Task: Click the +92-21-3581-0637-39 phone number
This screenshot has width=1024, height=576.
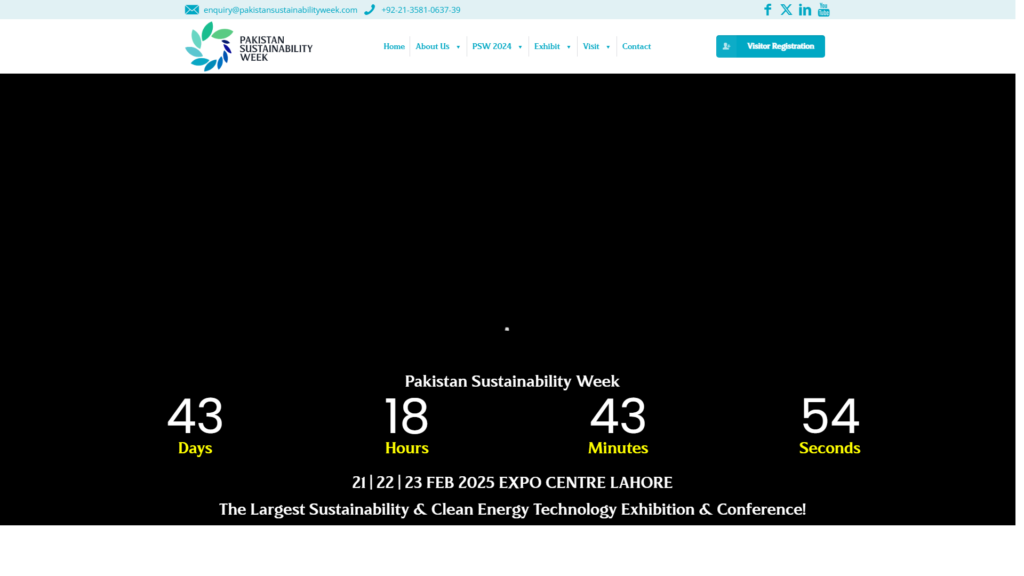Action: tap(421, 10)
